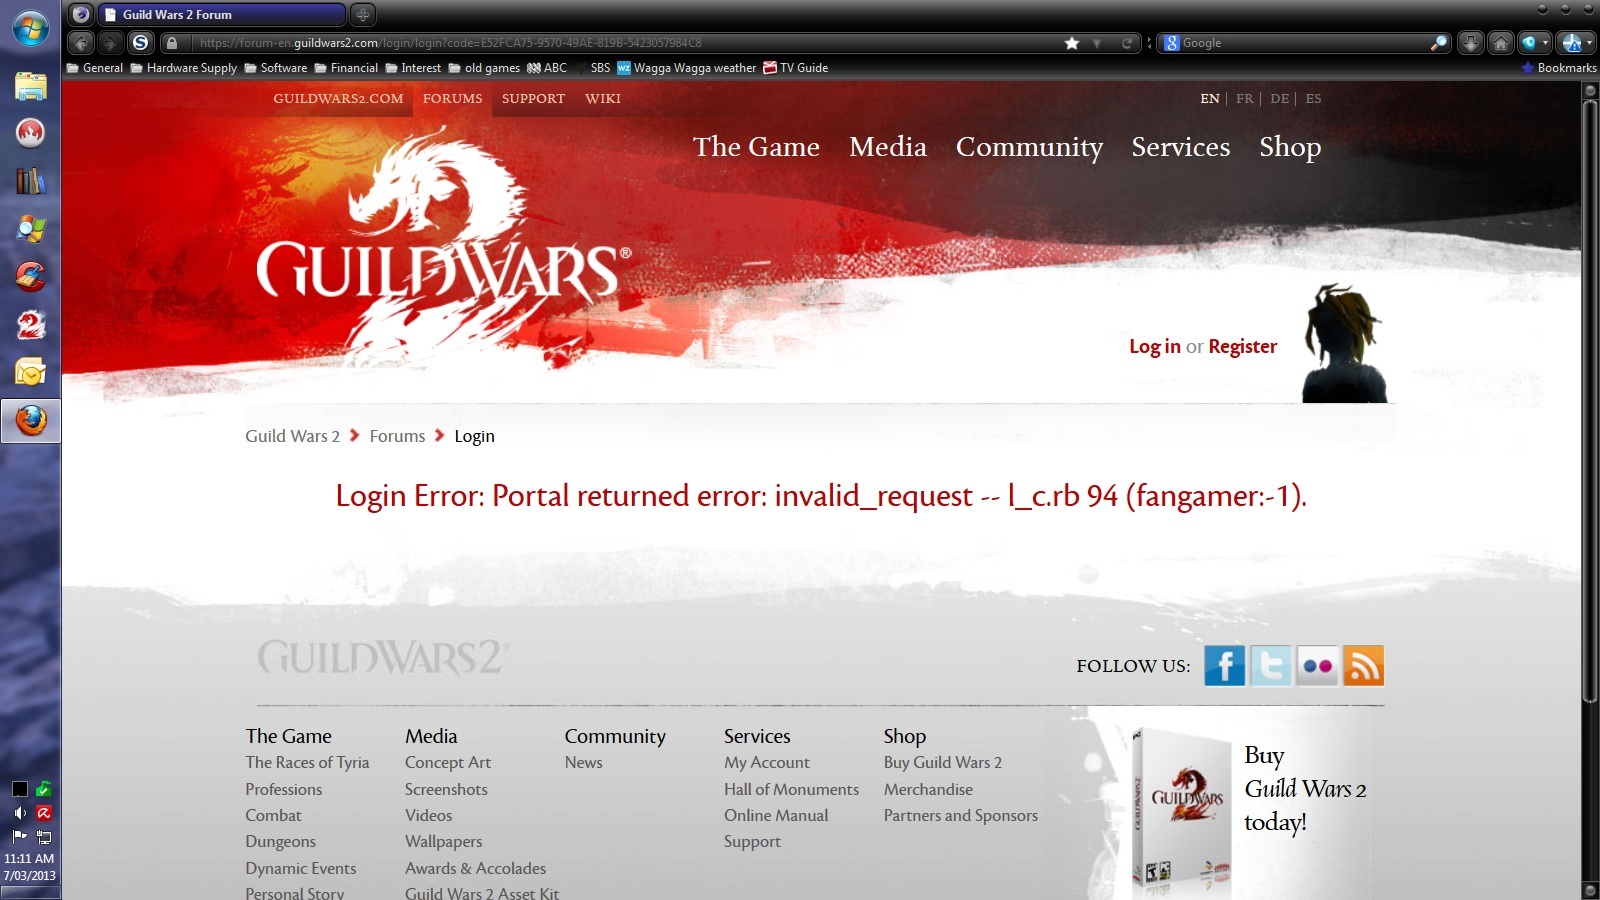1600x900 pixels.
Task: Click the Google search input field
Action: [x=1304, y=43]
